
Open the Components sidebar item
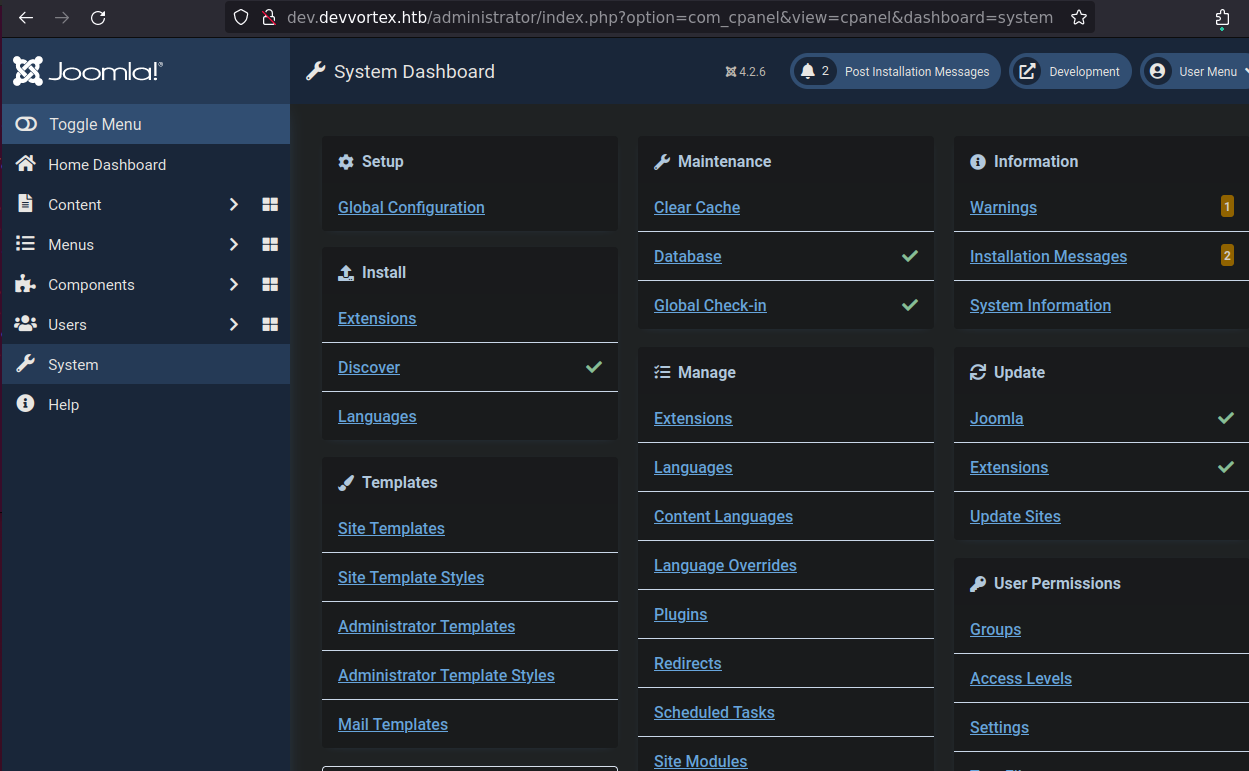(x=91, y=284)
